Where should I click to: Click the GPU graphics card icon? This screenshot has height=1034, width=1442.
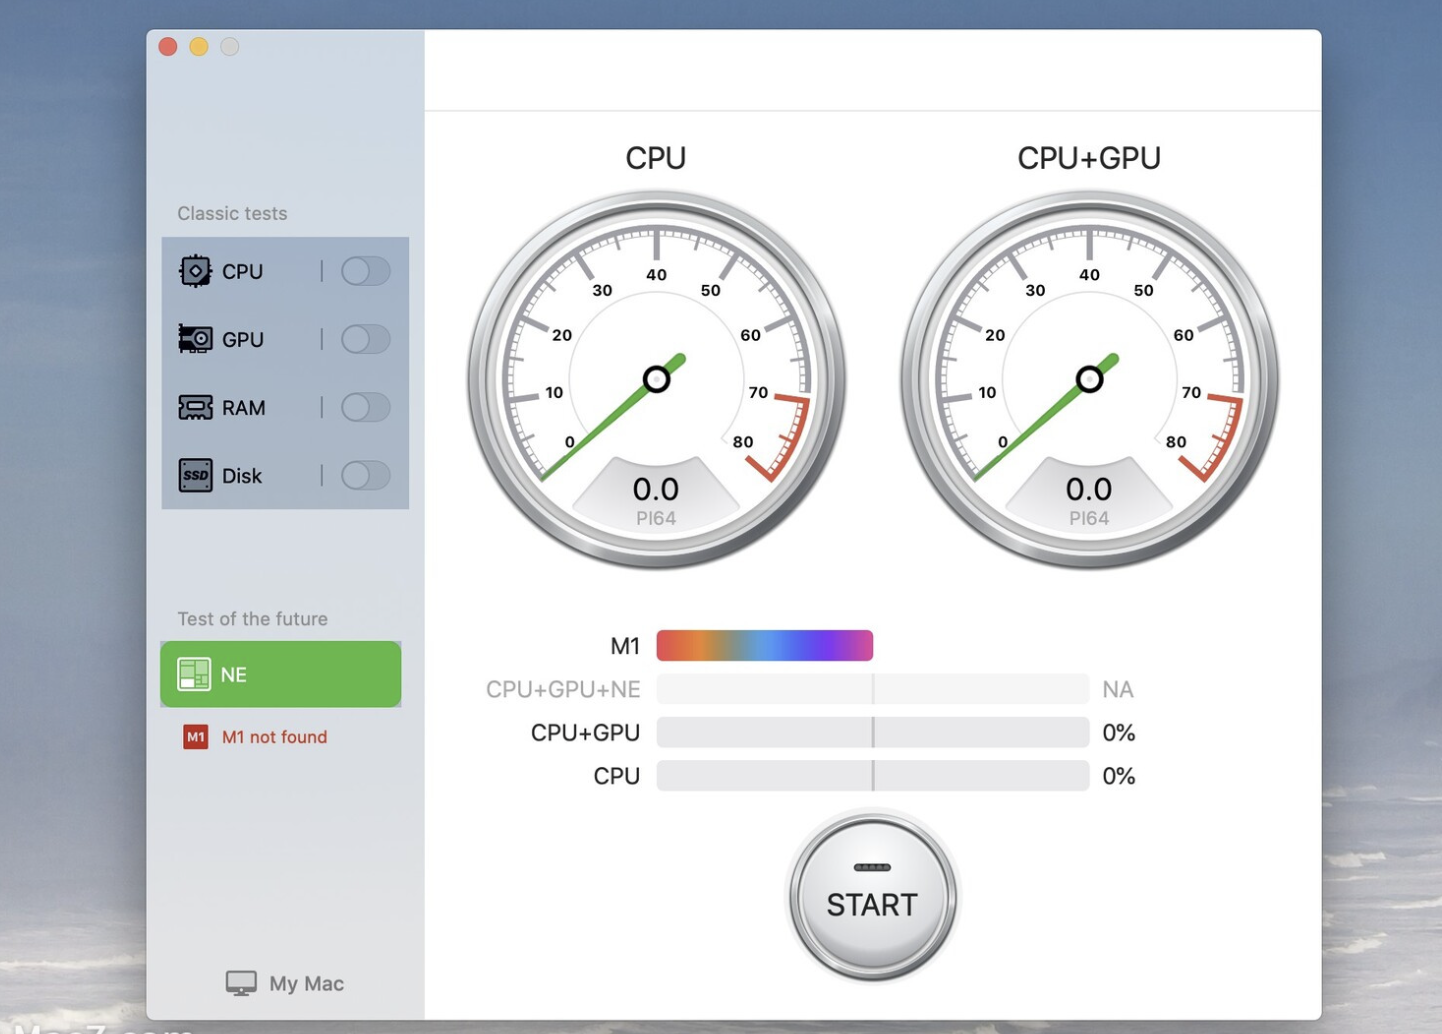click(195, 339)
